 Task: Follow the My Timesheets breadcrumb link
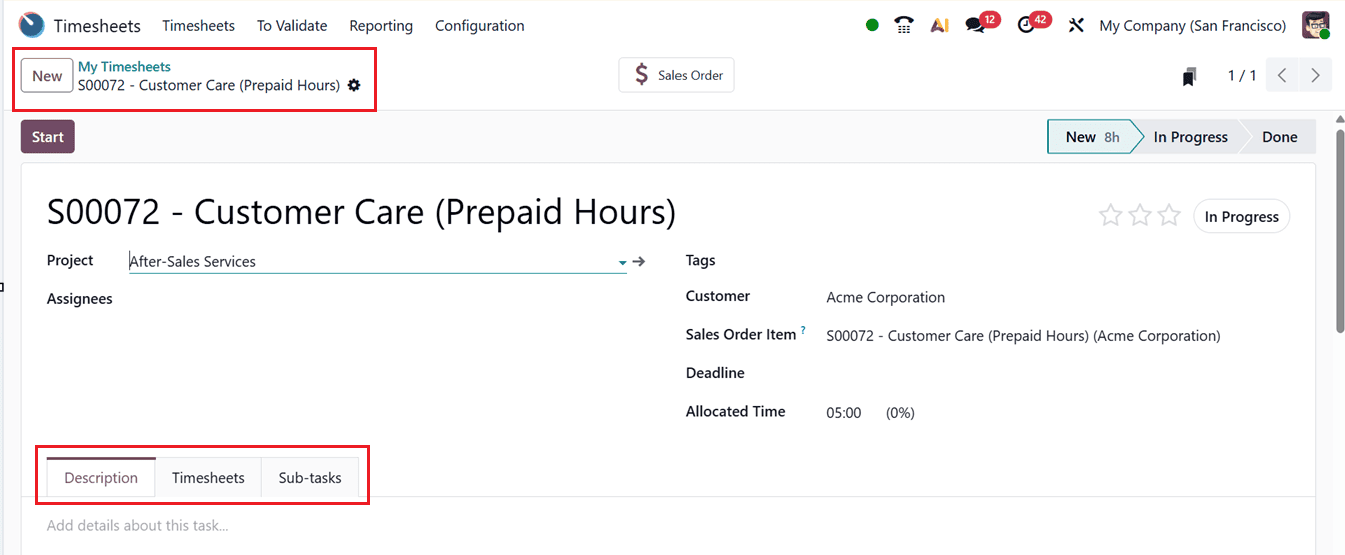[x=125, y=67]
